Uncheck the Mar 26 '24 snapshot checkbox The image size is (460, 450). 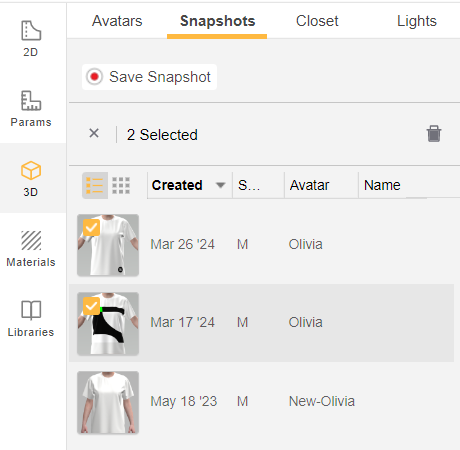pyautogui.click(x=91, y=228)
